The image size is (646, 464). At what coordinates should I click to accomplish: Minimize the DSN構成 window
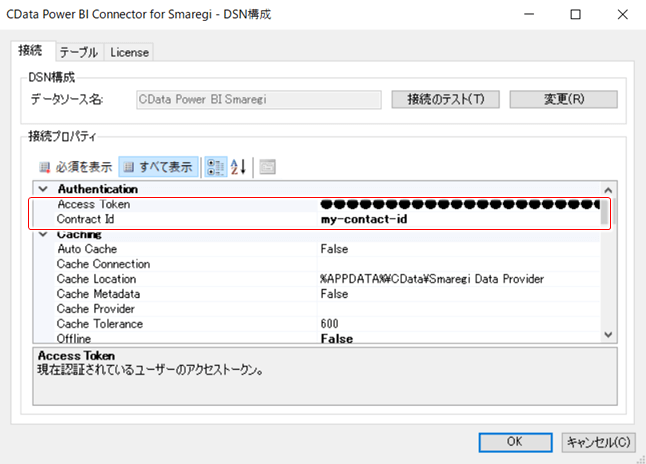coord(529,14)
